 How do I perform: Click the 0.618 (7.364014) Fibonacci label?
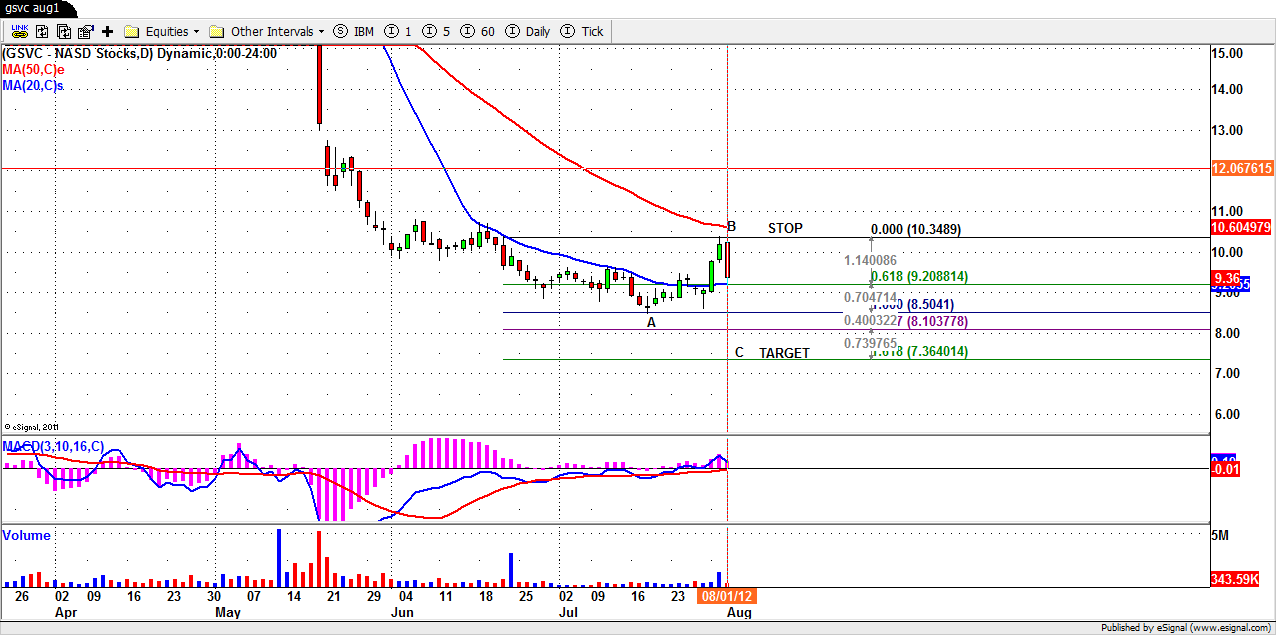[x=919, y=351]
